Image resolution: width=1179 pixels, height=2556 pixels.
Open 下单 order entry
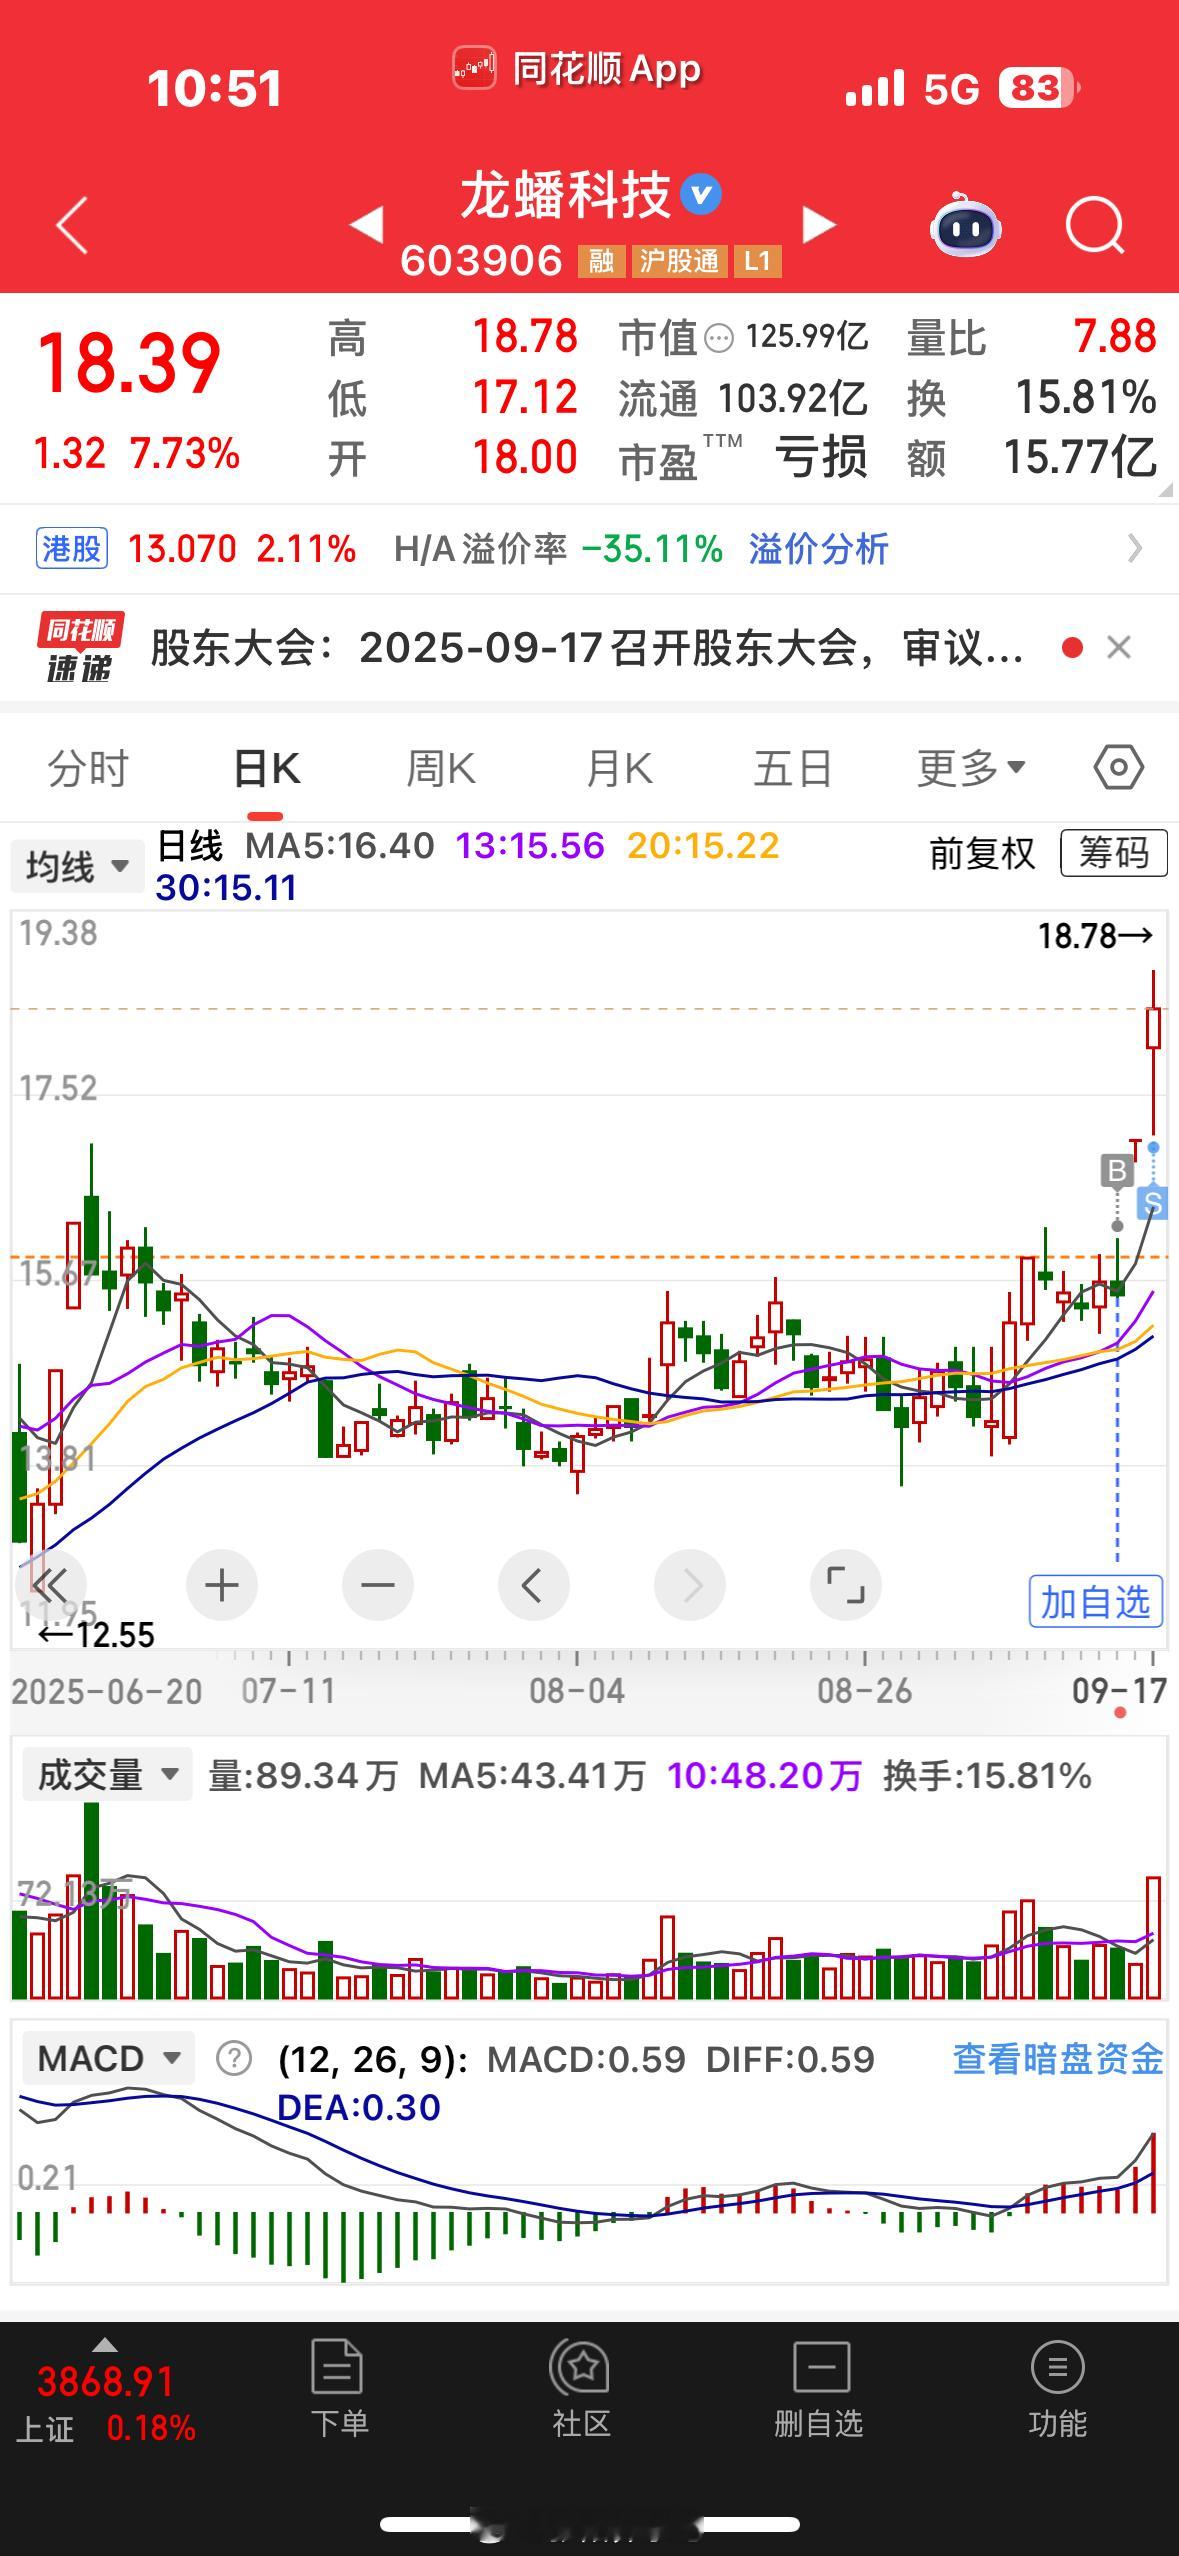click(339, 2390)
